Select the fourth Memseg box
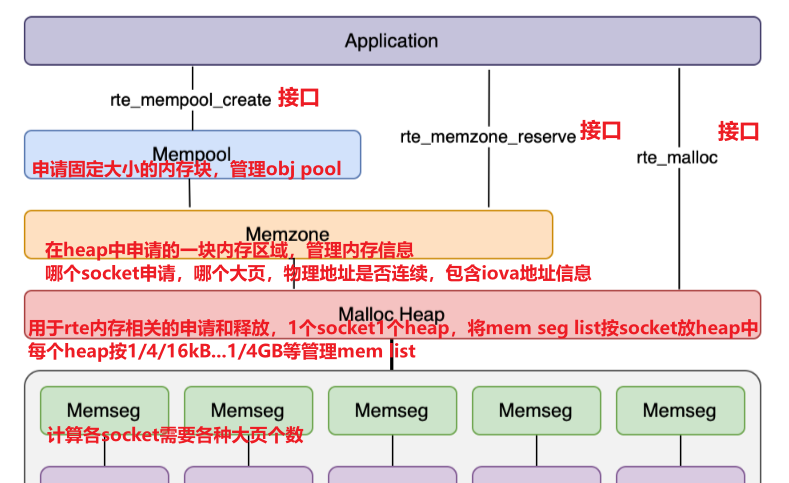The height and width of the screenshot is (483, 789). tap(536, 411)
